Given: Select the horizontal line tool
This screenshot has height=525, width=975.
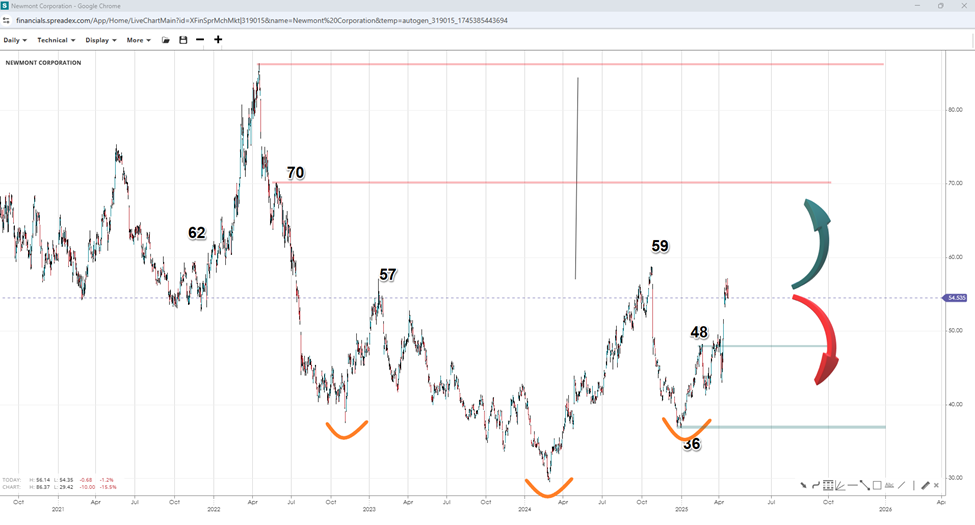Looking at the screenshot, I should click(x=852, y=485).
